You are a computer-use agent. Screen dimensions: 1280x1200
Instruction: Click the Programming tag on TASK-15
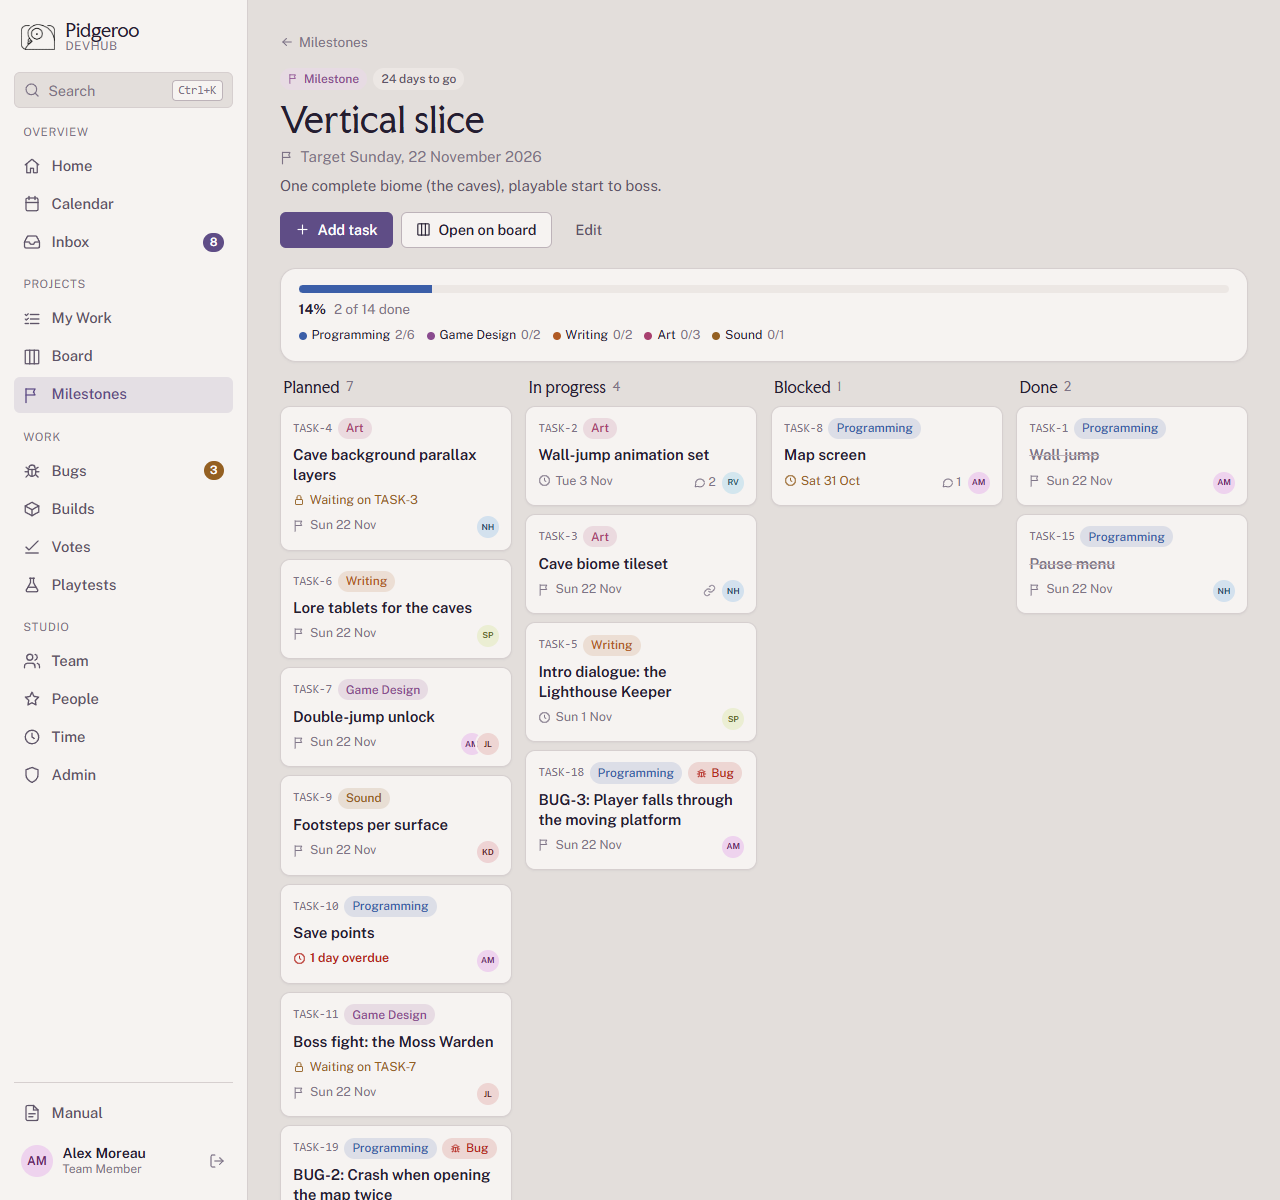(1126, 537)
